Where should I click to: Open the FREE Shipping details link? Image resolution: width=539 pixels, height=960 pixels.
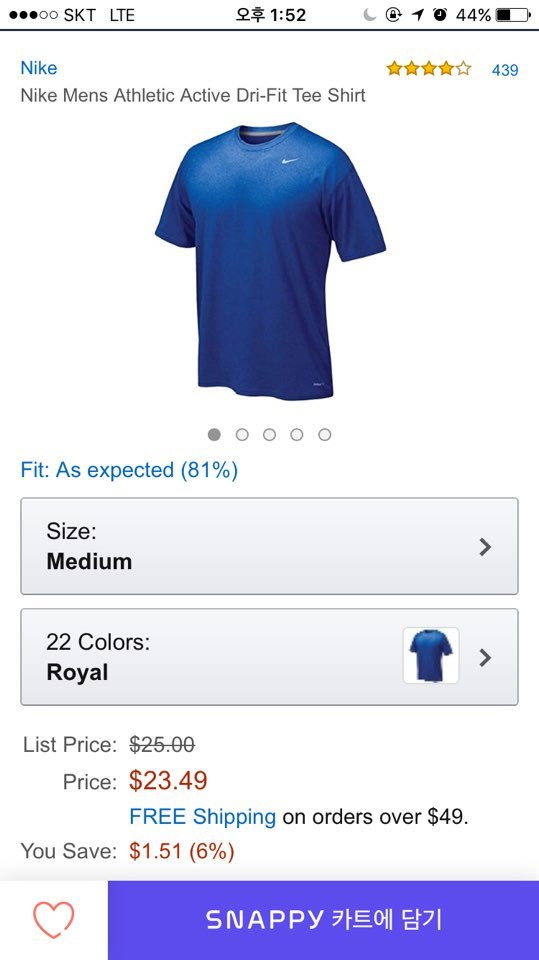203,817
